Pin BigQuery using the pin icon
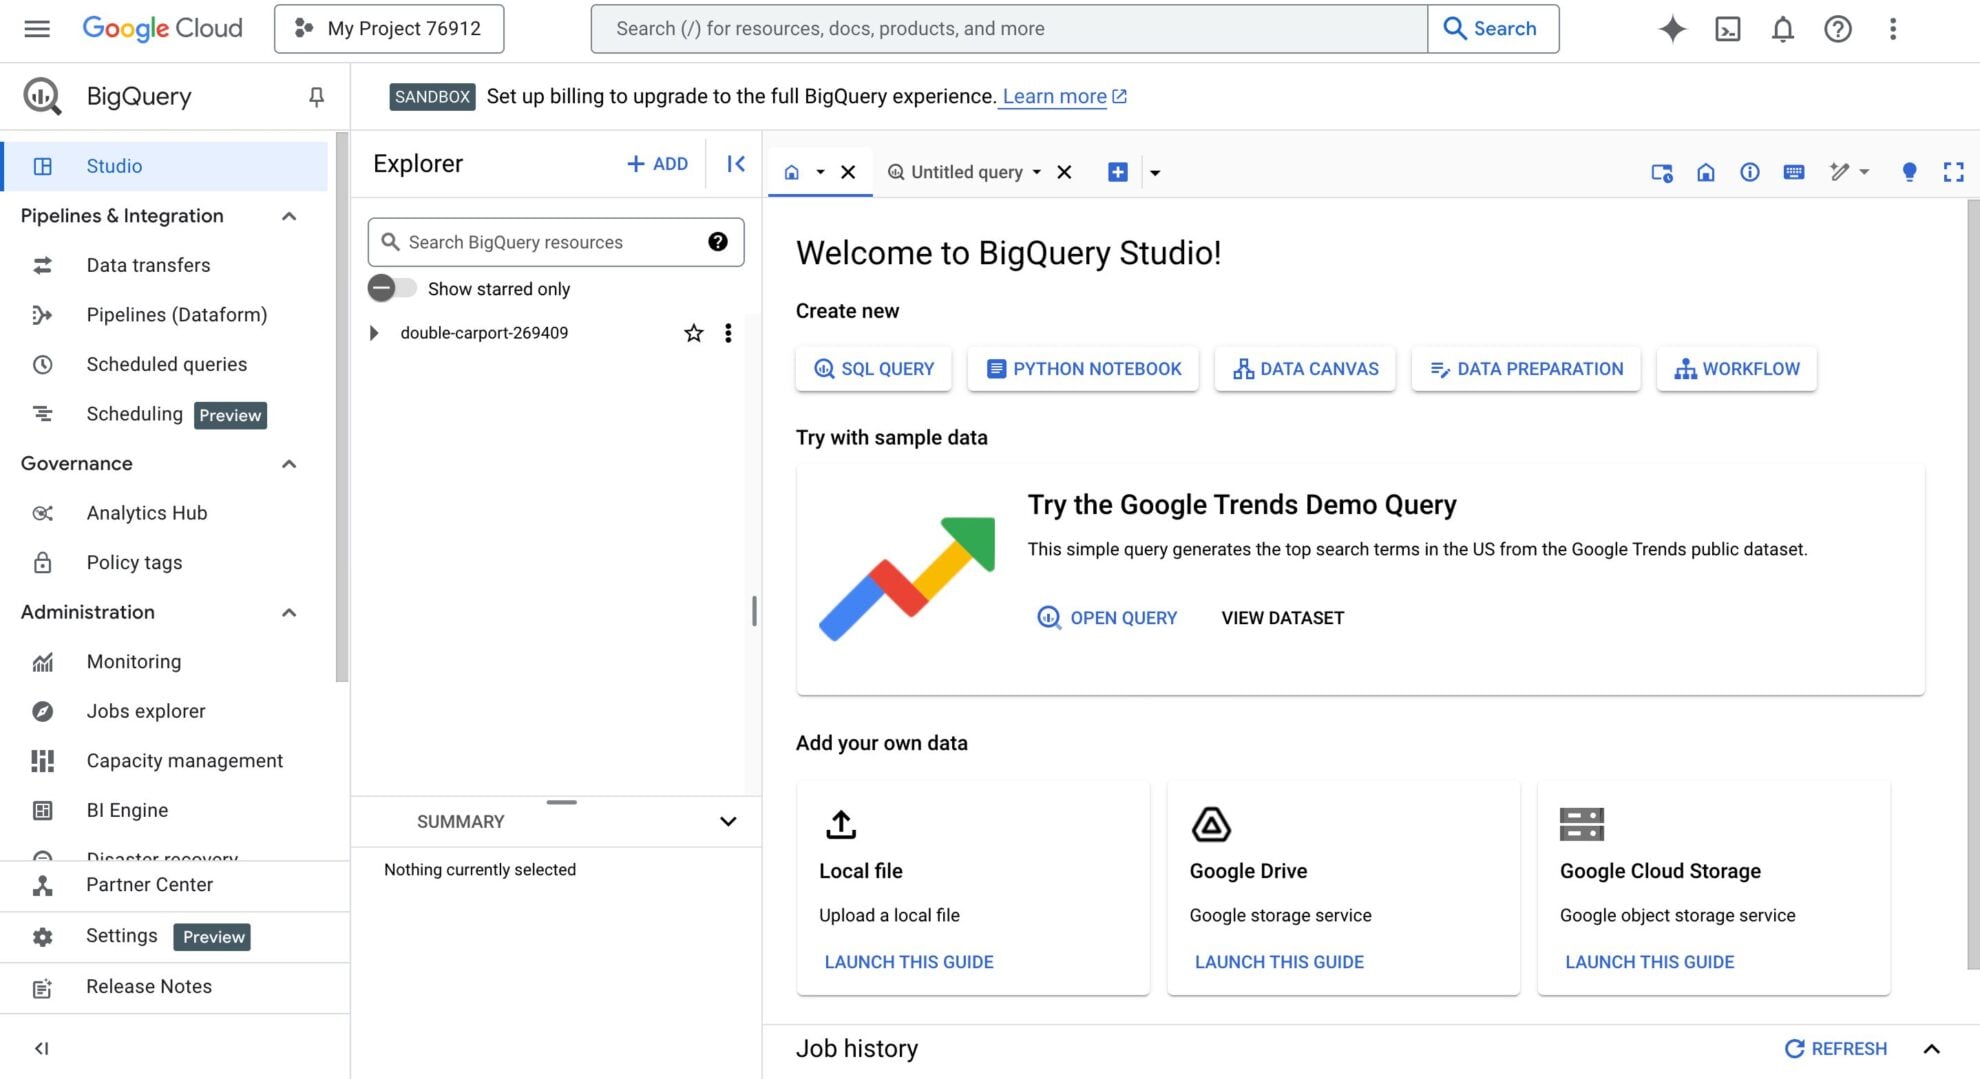The height and width of the screenshot is (1079, 1980). click(x=316, y=96)
